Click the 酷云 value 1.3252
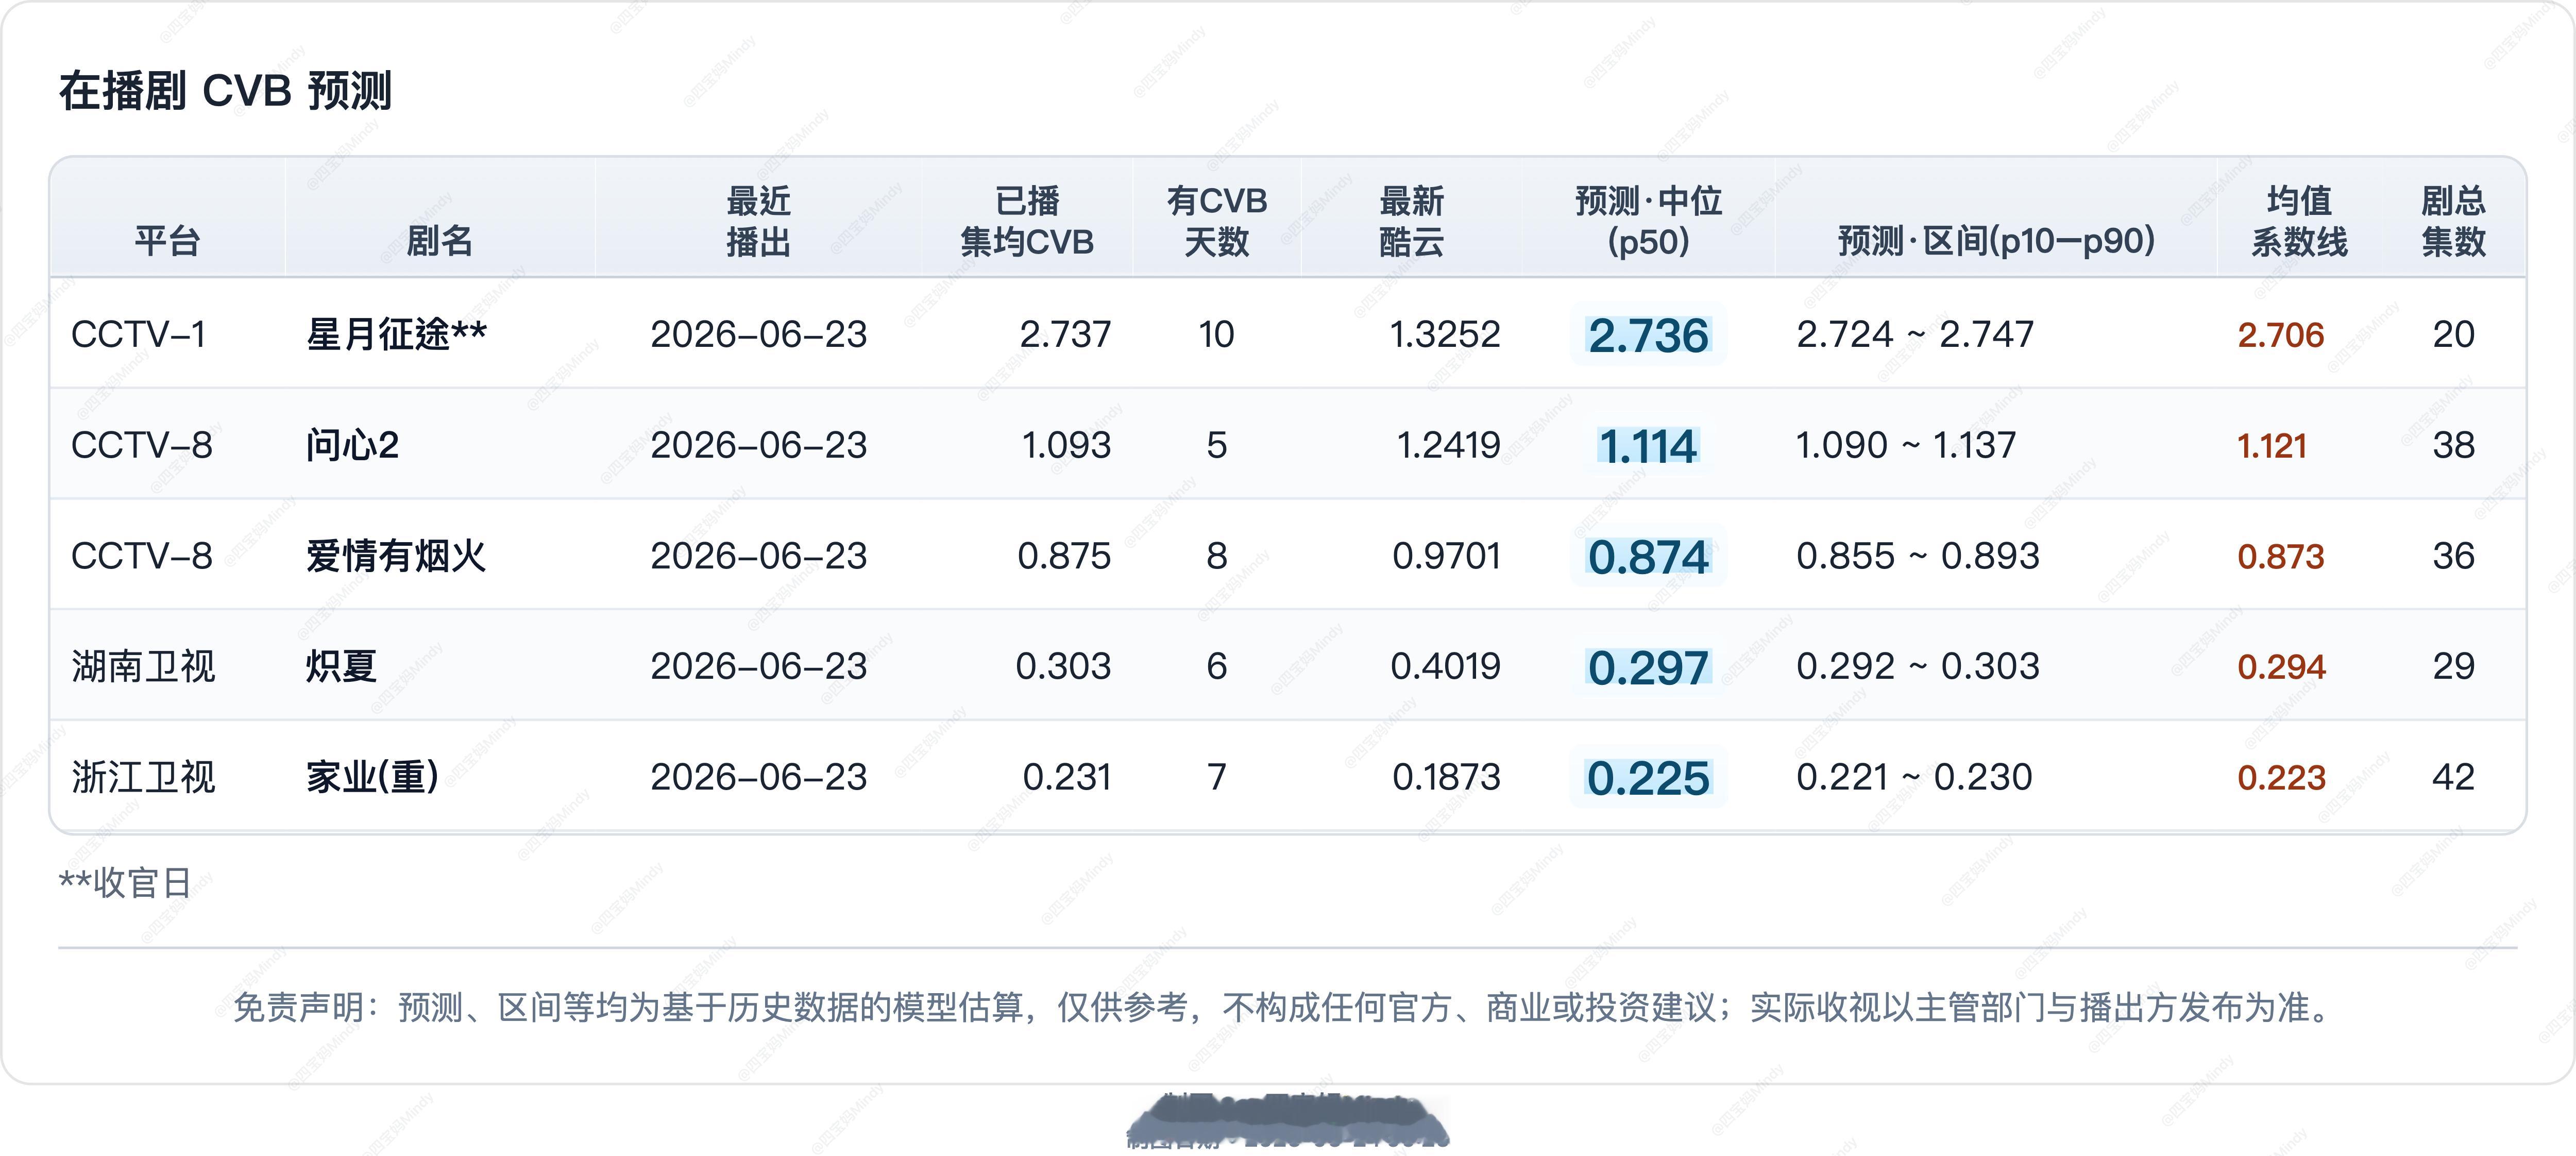This screenshot has height=1156, width=2576. 1445,334
